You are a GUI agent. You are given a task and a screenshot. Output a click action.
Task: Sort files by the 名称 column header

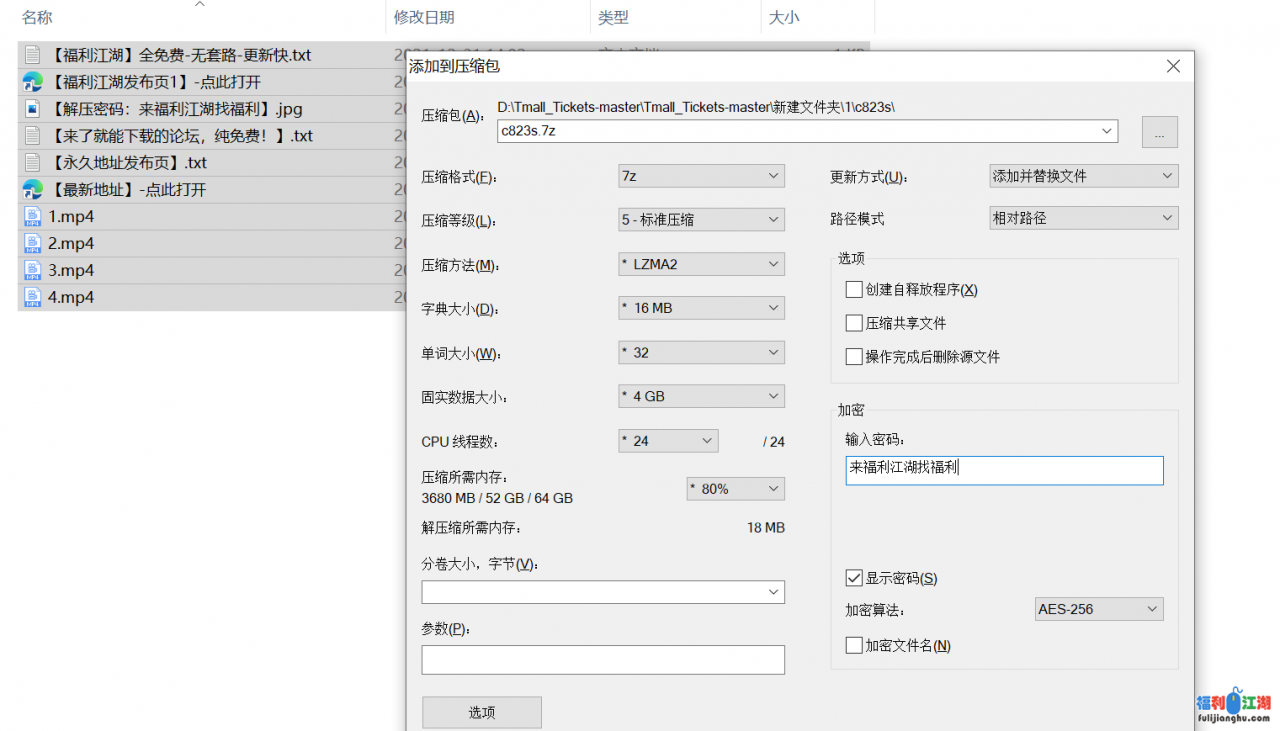pos(35,17)
